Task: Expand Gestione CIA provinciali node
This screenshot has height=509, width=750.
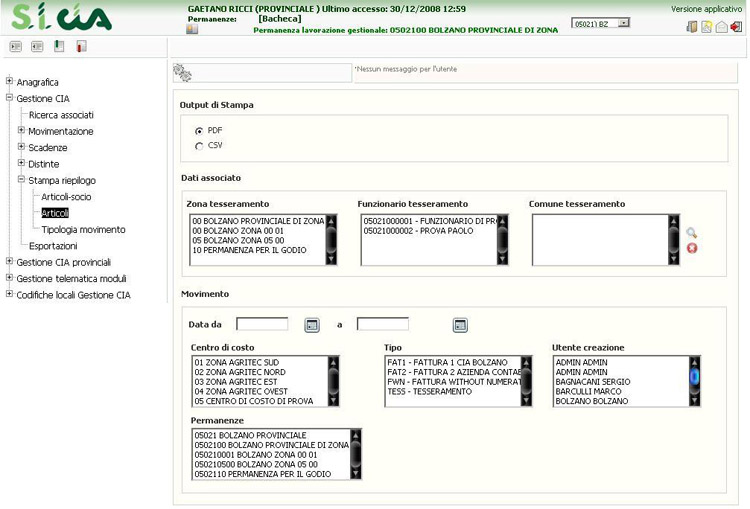Action: point(9,261)
